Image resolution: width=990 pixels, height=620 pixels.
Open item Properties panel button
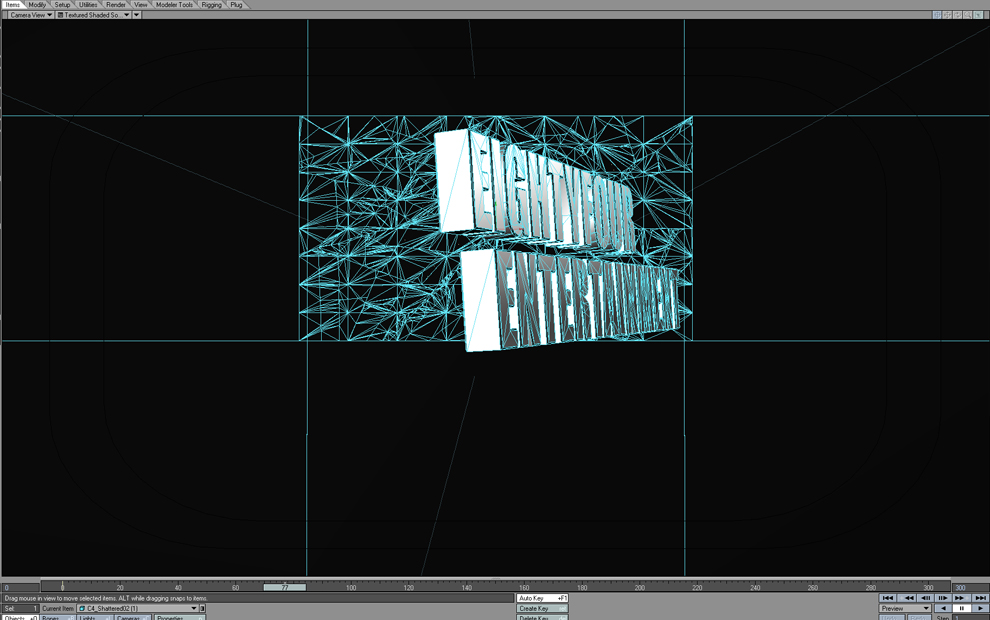tap(179, 617)
